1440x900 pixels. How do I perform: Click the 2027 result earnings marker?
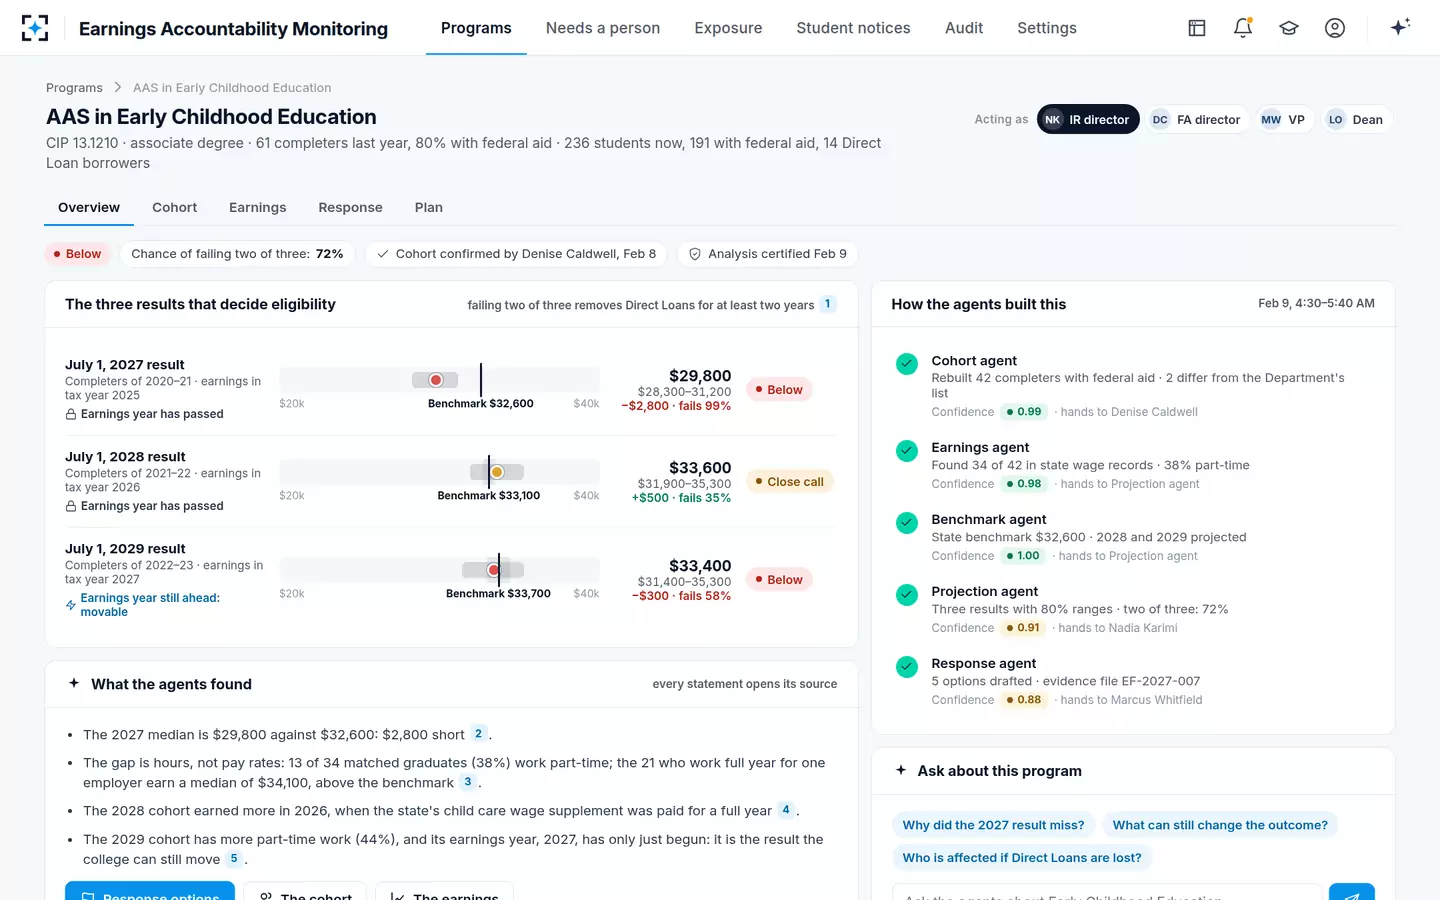pos(436,380)
